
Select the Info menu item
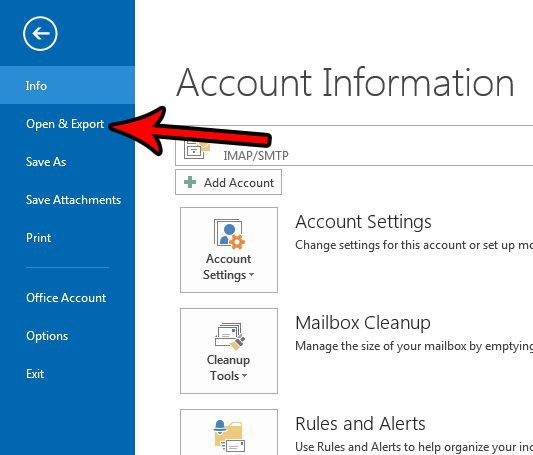67,85
